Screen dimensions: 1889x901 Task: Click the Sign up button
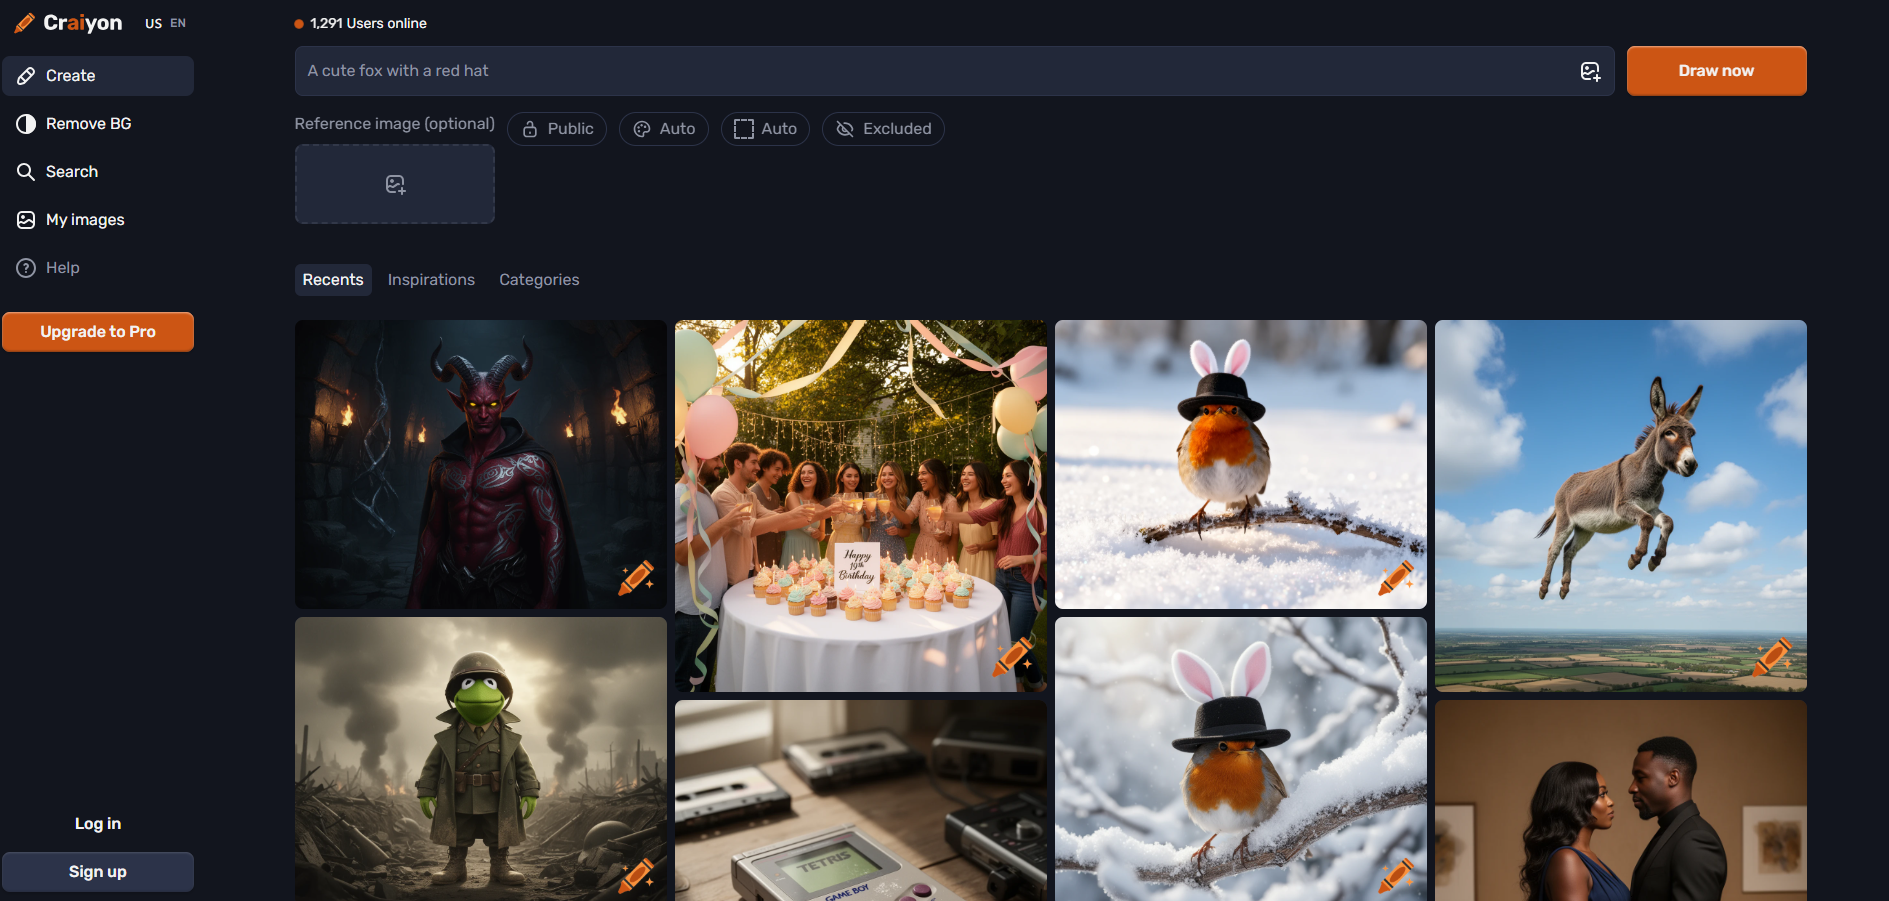point(98,872)
